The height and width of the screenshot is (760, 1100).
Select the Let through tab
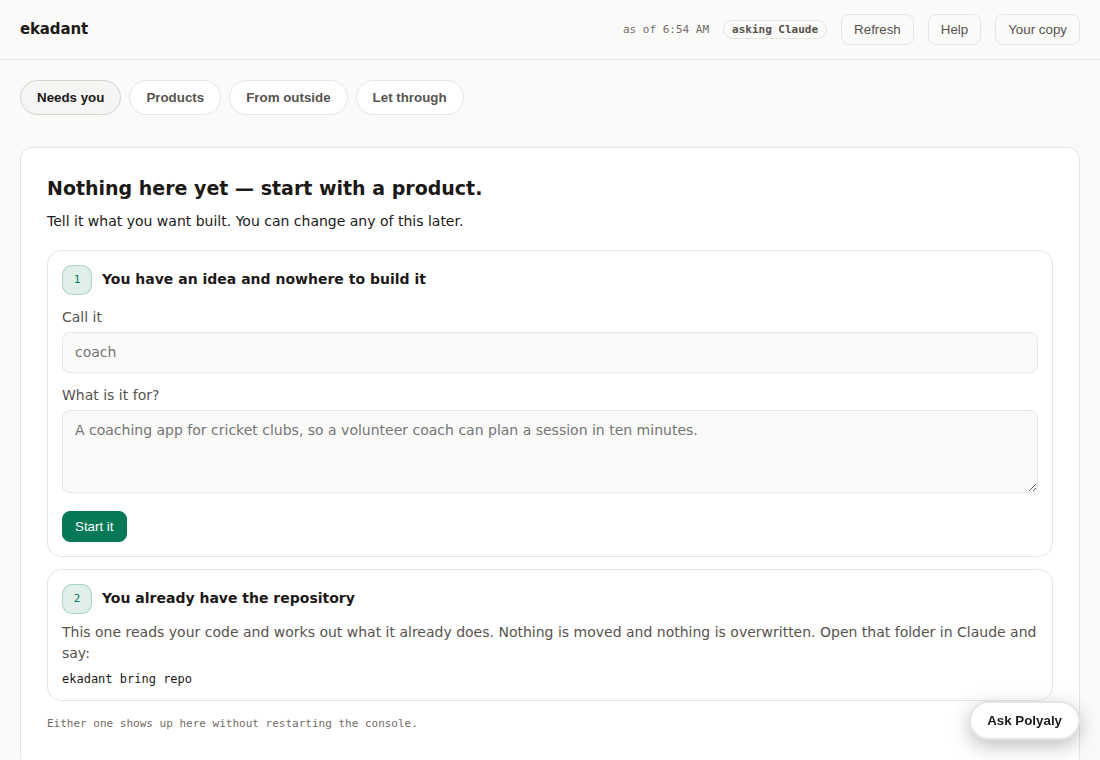(410, 98)
